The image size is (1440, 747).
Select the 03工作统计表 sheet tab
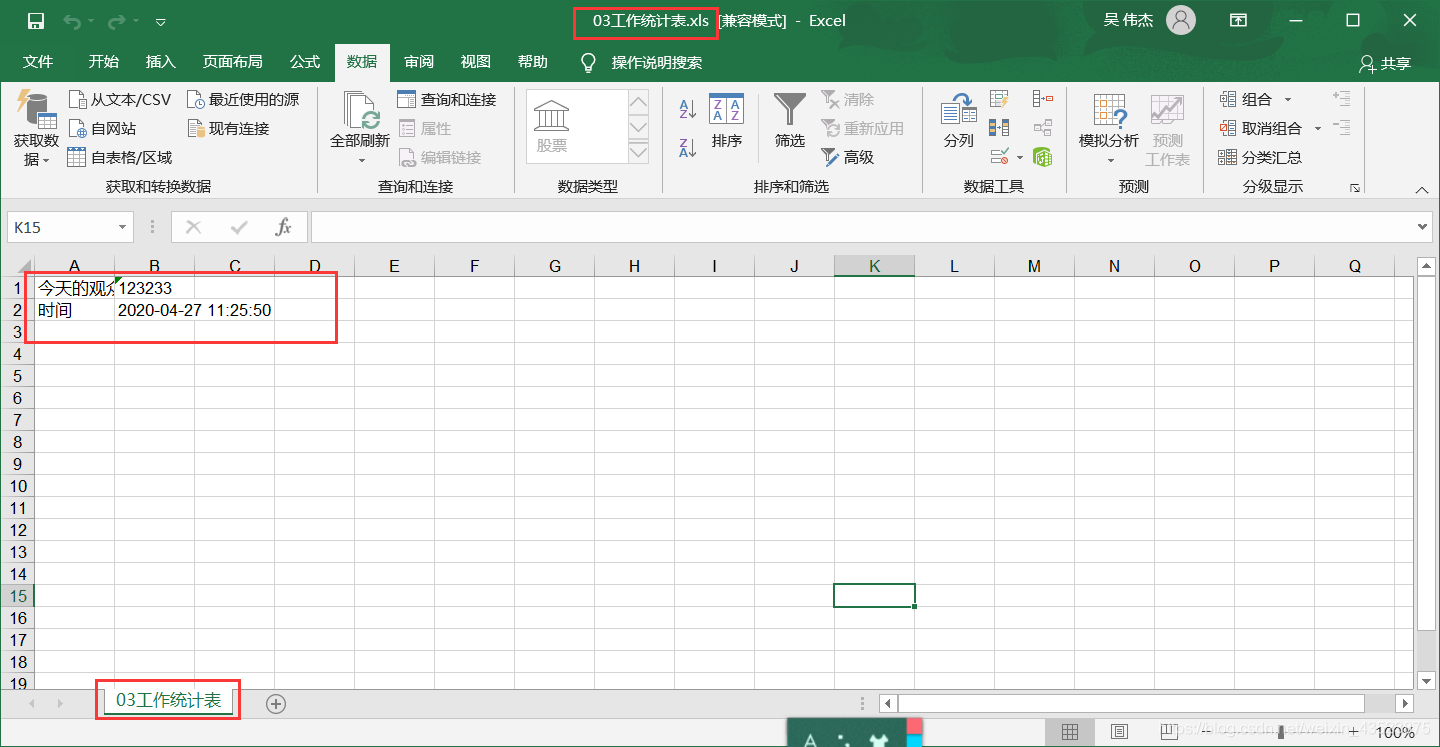pyautogui.click(x=169, y=701)
